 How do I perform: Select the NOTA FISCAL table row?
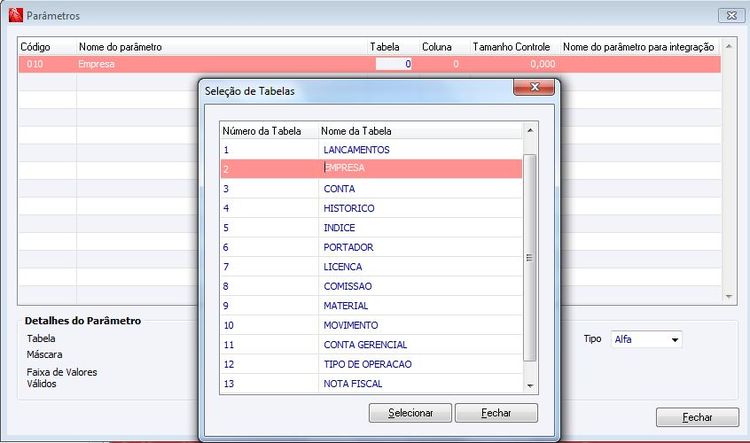[371, 384]
